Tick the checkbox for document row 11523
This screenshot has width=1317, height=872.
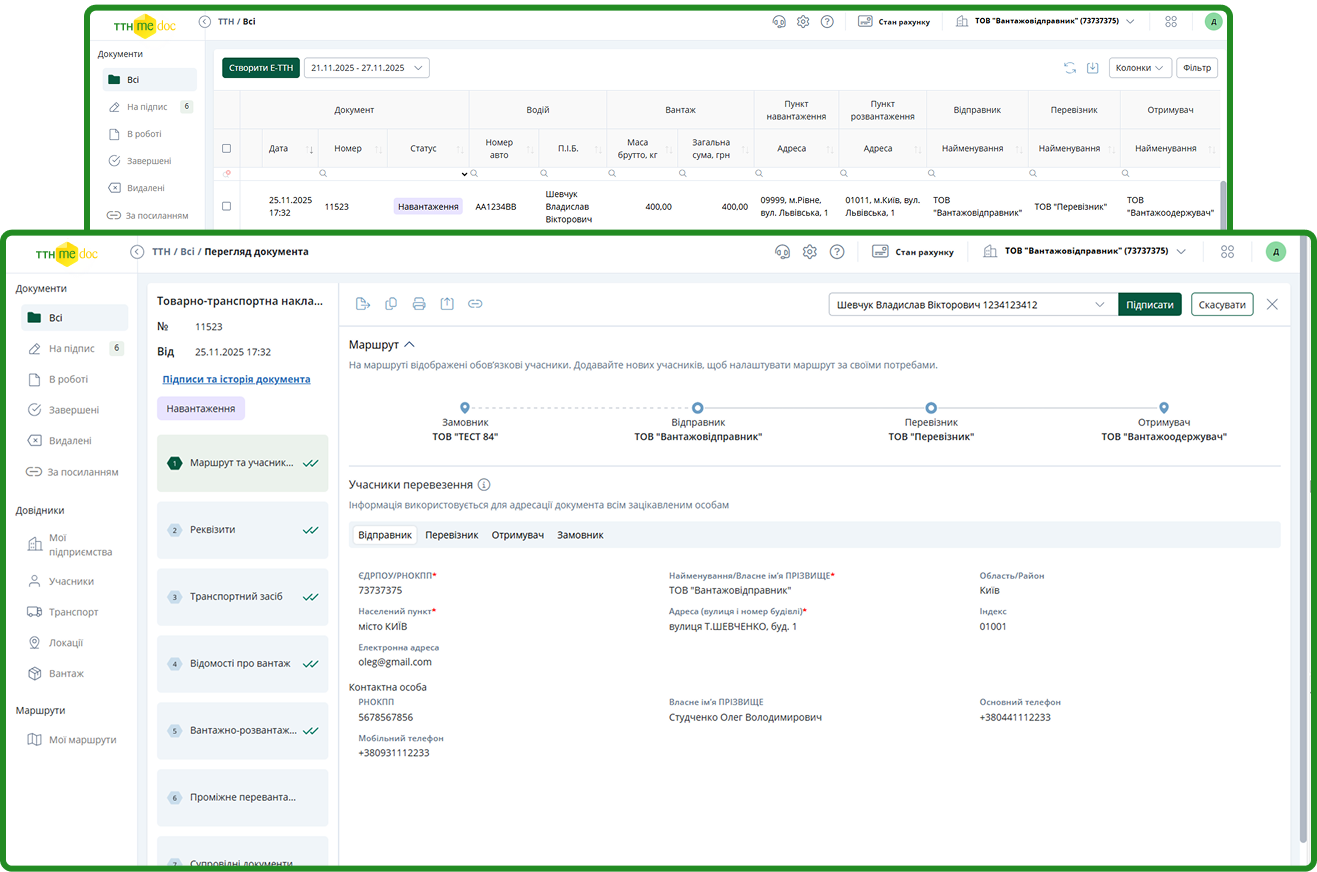[x=226, y=206]
